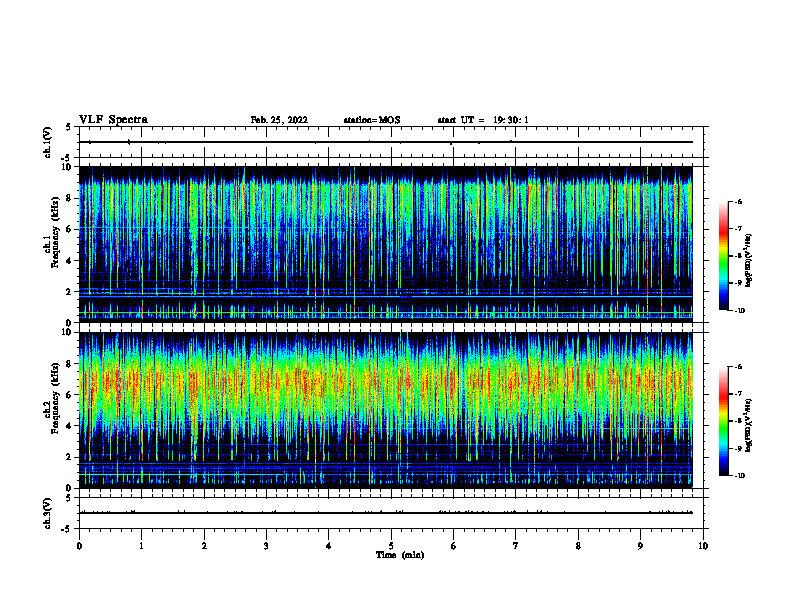Click the "6" kHz tick of ch.2 frequency axis
This screenshot has width=792, height=612.
[70, 395]
